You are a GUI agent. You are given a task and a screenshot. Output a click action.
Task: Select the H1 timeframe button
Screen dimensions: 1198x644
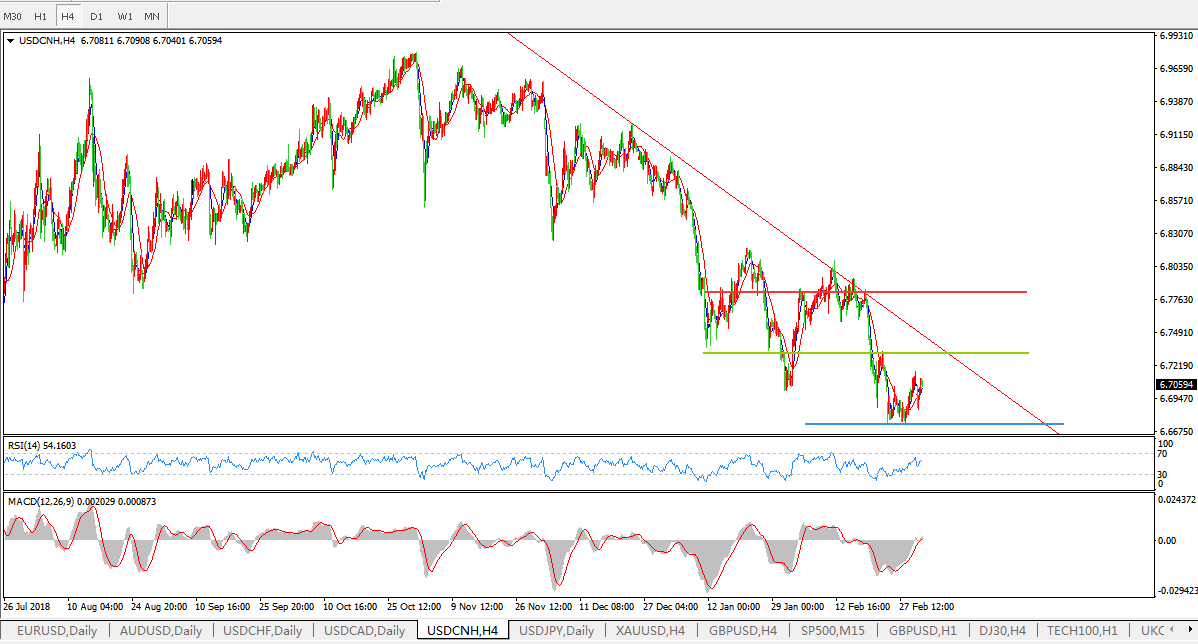pos(40,16)
